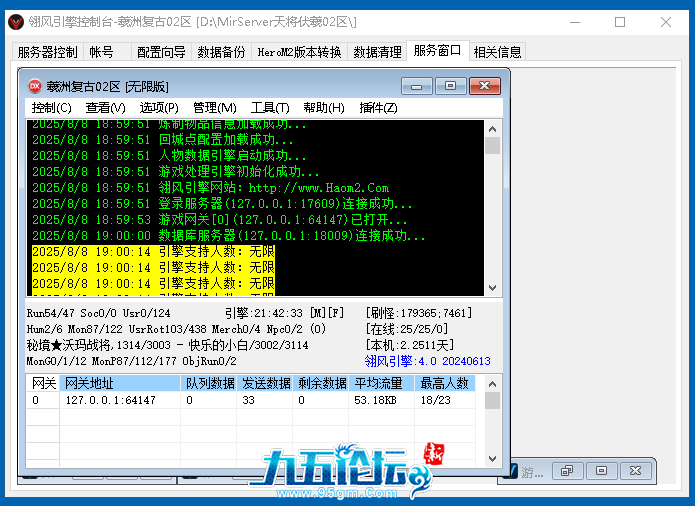Maximize the 翎风引擎控制台 main window
Screen dimensions: 695x506
click(x=620, y=22)
